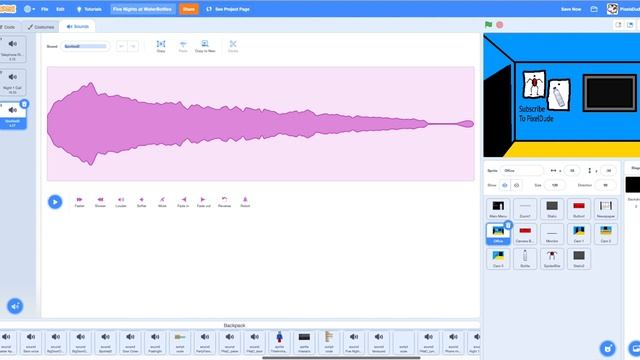This screenshot has width=640, height=360.
Task: Click See Project Page
Action: (228, 9)
